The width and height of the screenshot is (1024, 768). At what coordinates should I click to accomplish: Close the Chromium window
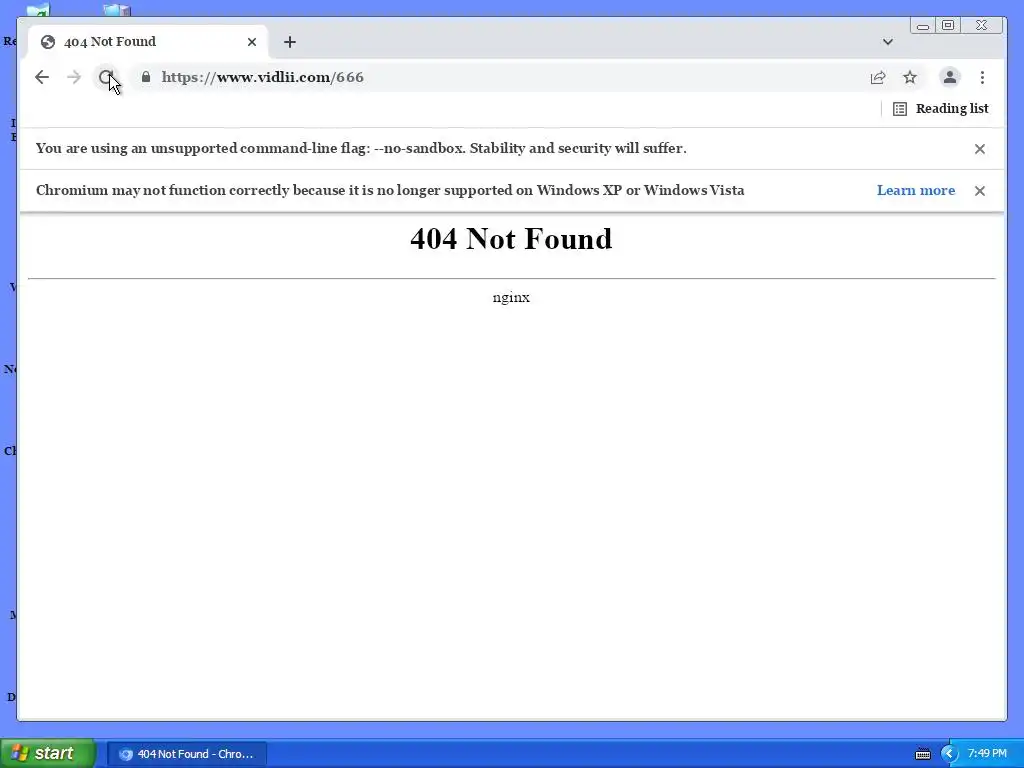click(982, 25)
